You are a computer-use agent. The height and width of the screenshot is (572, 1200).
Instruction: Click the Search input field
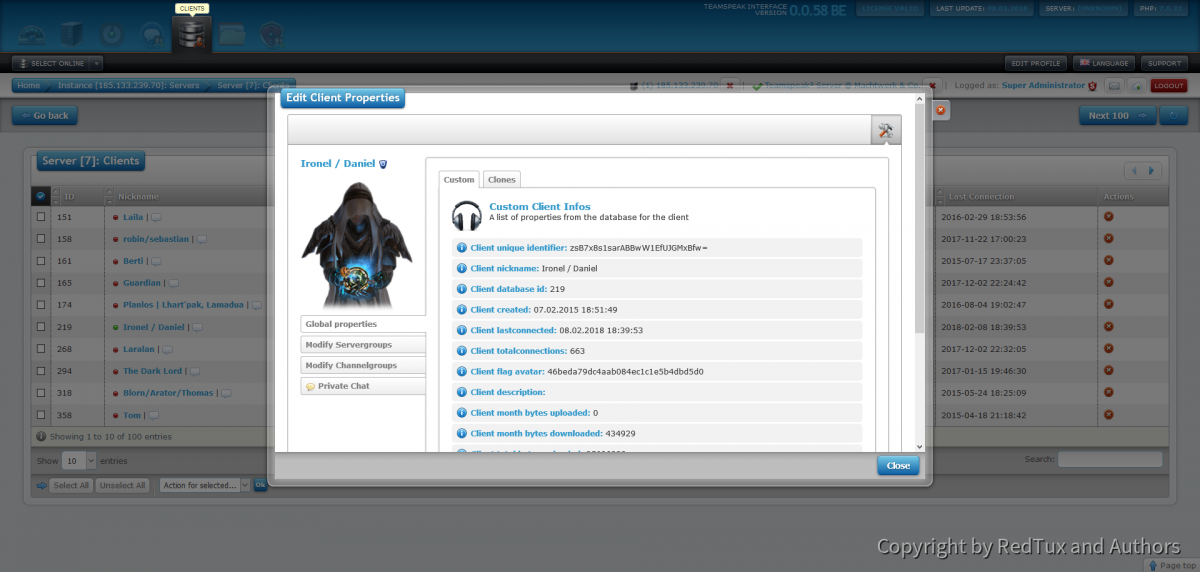click(x=1110, y=459)
